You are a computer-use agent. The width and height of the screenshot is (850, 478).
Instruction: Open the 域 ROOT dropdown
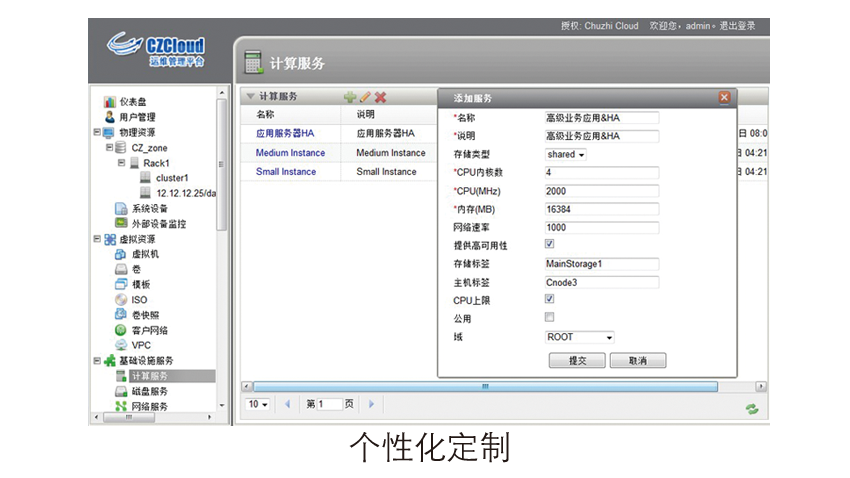point(579,337)
